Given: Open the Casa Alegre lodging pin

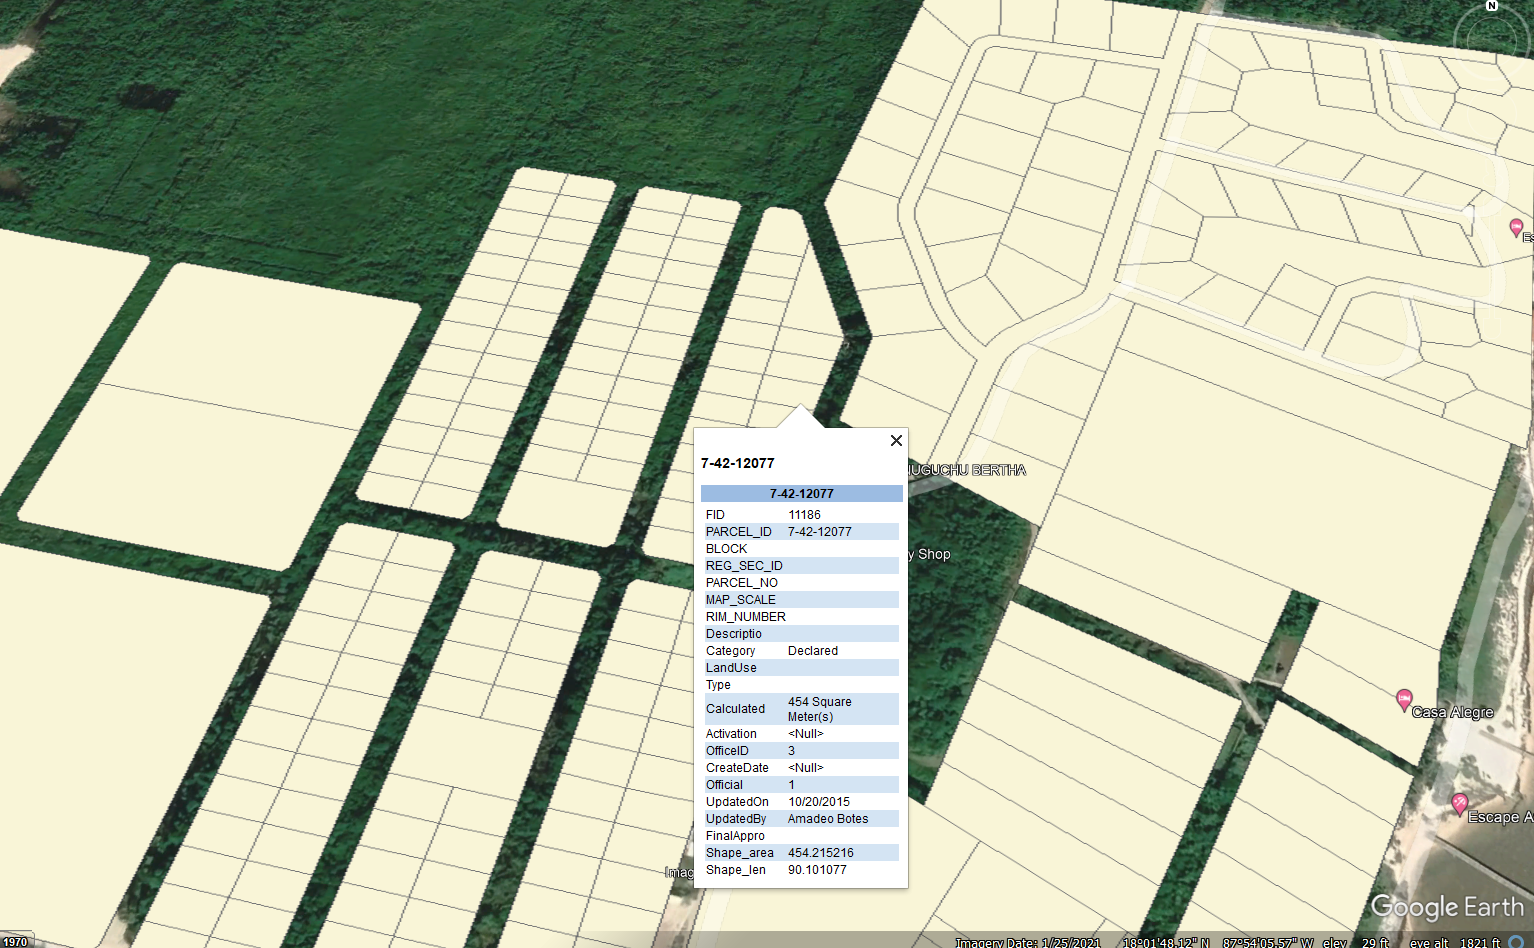Looking at the screenshot, I should point(1404,699).
